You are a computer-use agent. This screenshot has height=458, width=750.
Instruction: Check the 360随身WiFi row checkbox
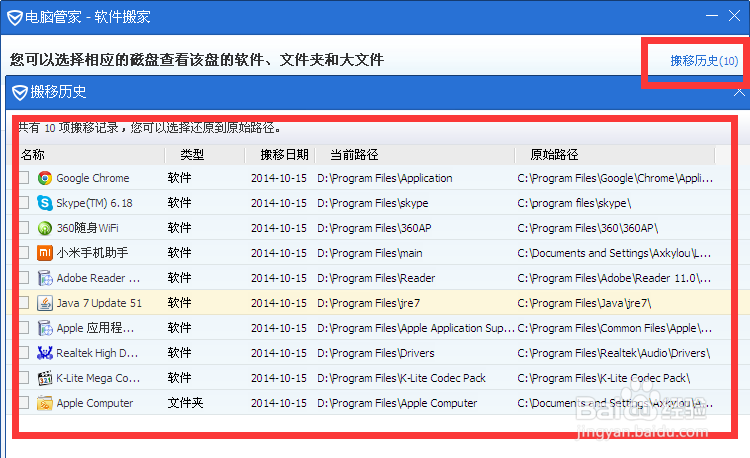(23, 228)
